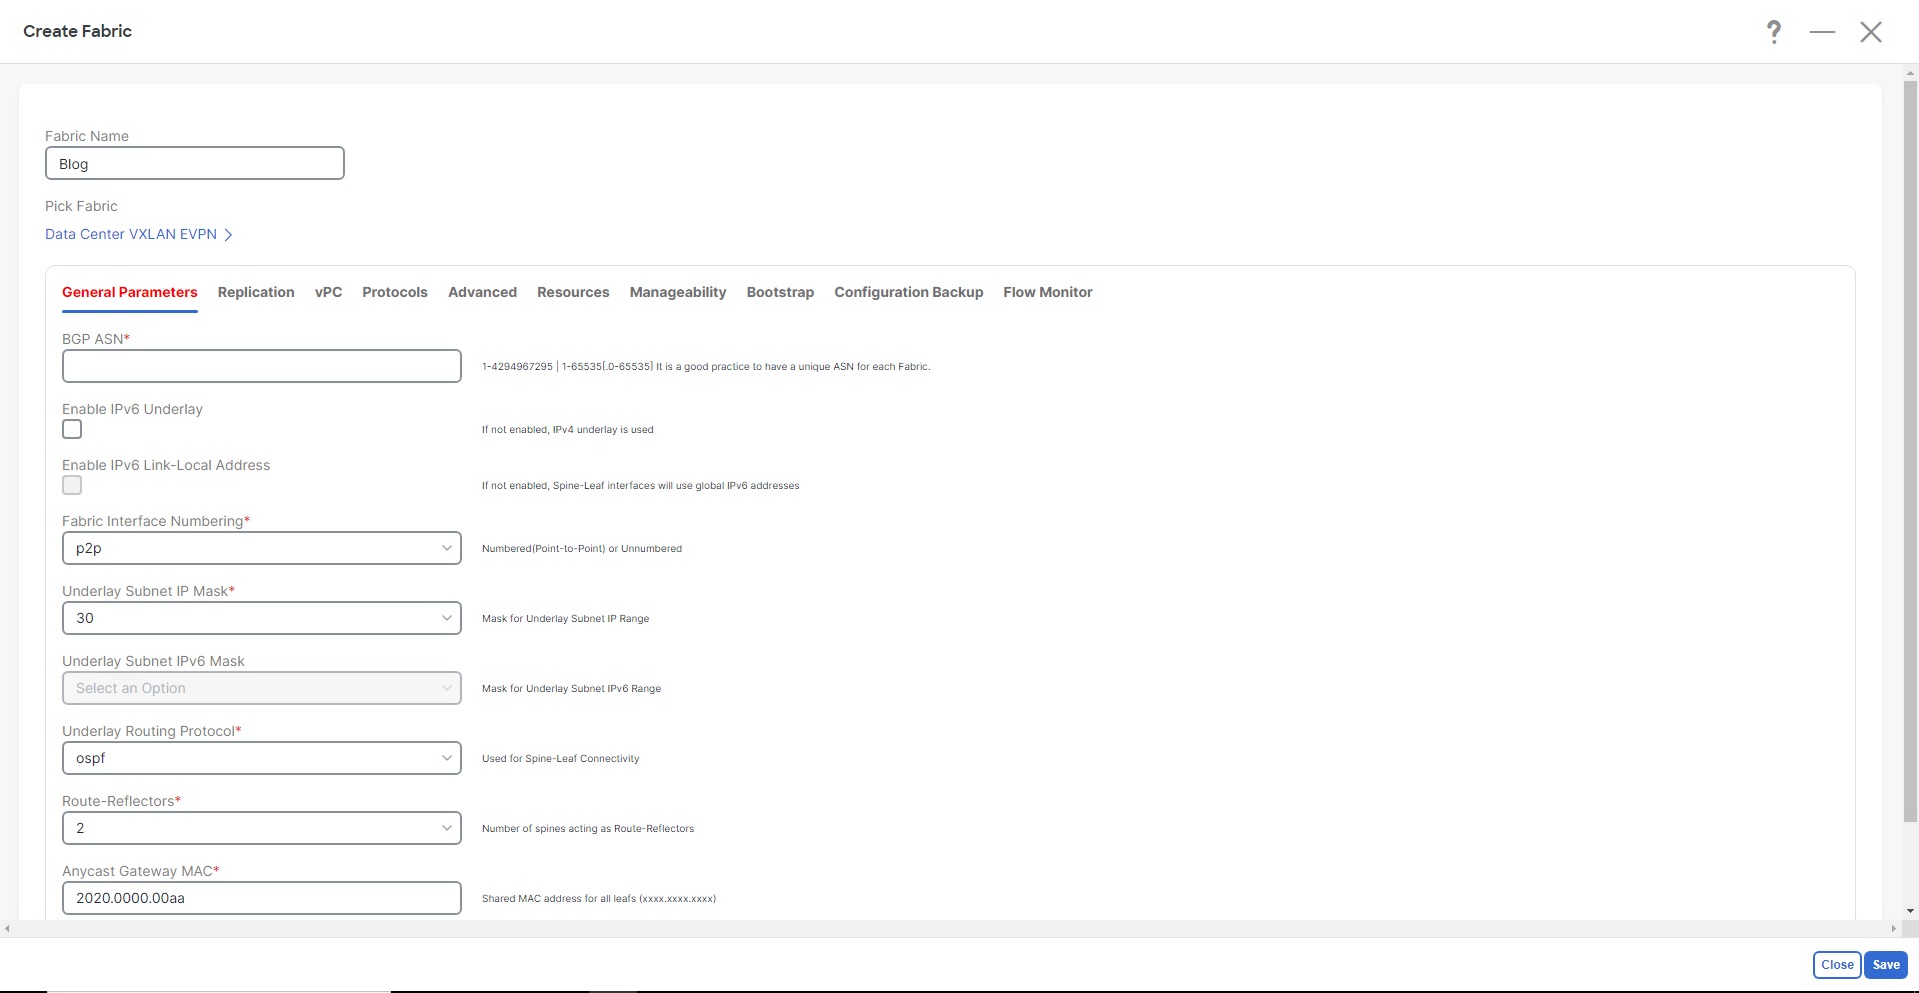Open the Underlay Subnet IP Mask dropdown
The width and height of the screenshot is (1919, 993).
pos(262,618)
